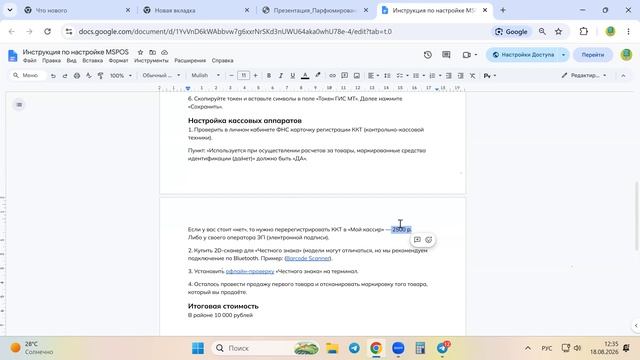This screenshot has height=360, width=640.
Task: Open the Инструменты menu
Action: [x=151, y=60]
